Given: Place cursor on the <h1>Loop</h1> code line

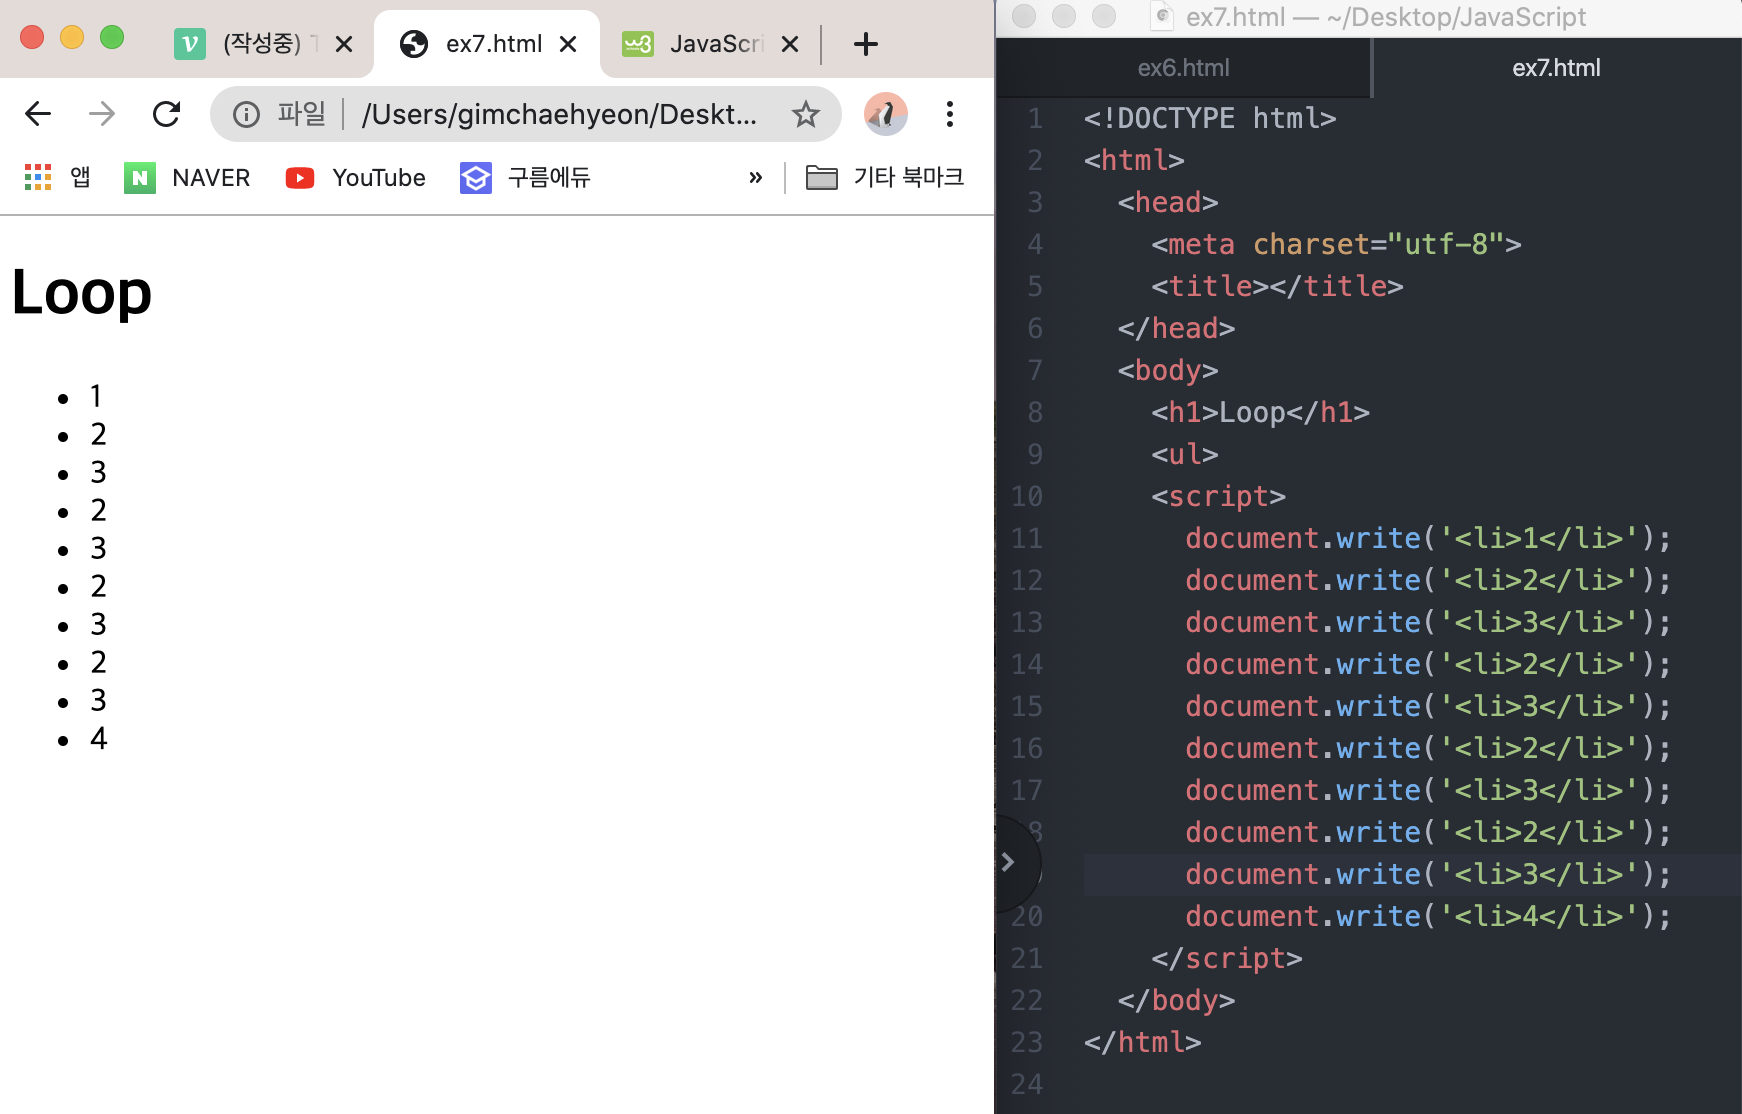Looking at the screenshot, I should pyautogui.click(x=1260, y=412).
